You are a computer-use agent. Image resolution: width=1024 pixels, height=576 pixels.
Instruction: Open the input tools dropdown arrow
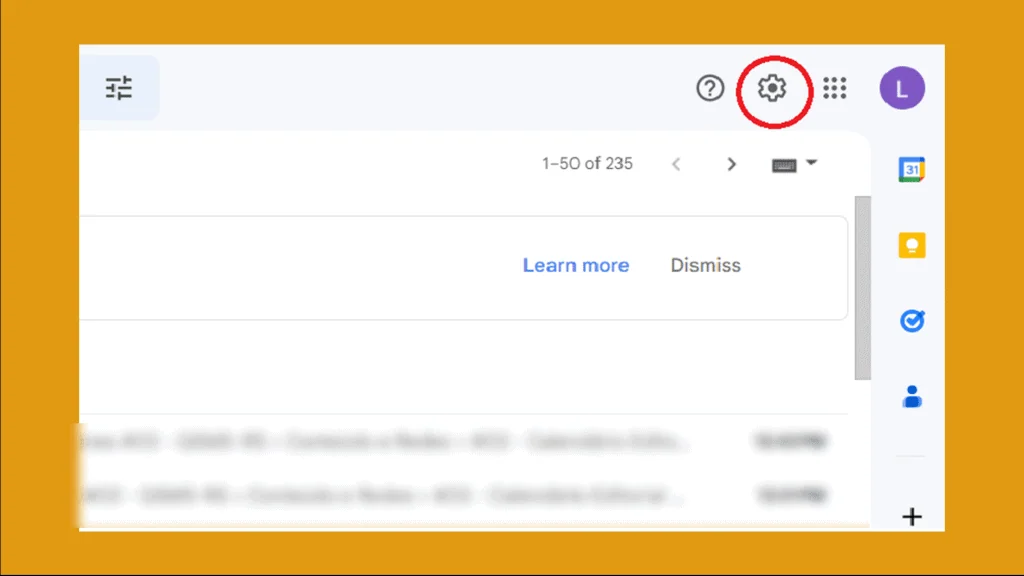(x=812, y=164)
